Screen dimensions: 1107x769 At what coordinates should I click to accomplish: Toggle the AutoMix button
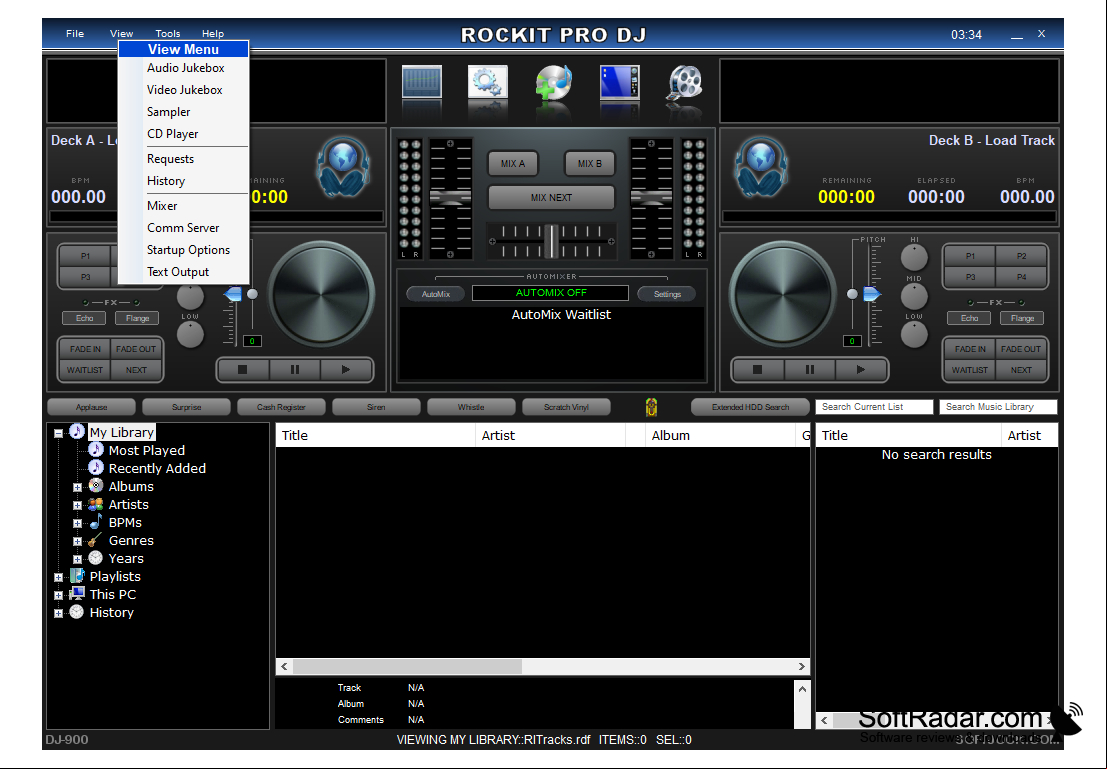(x=436, y=294)
